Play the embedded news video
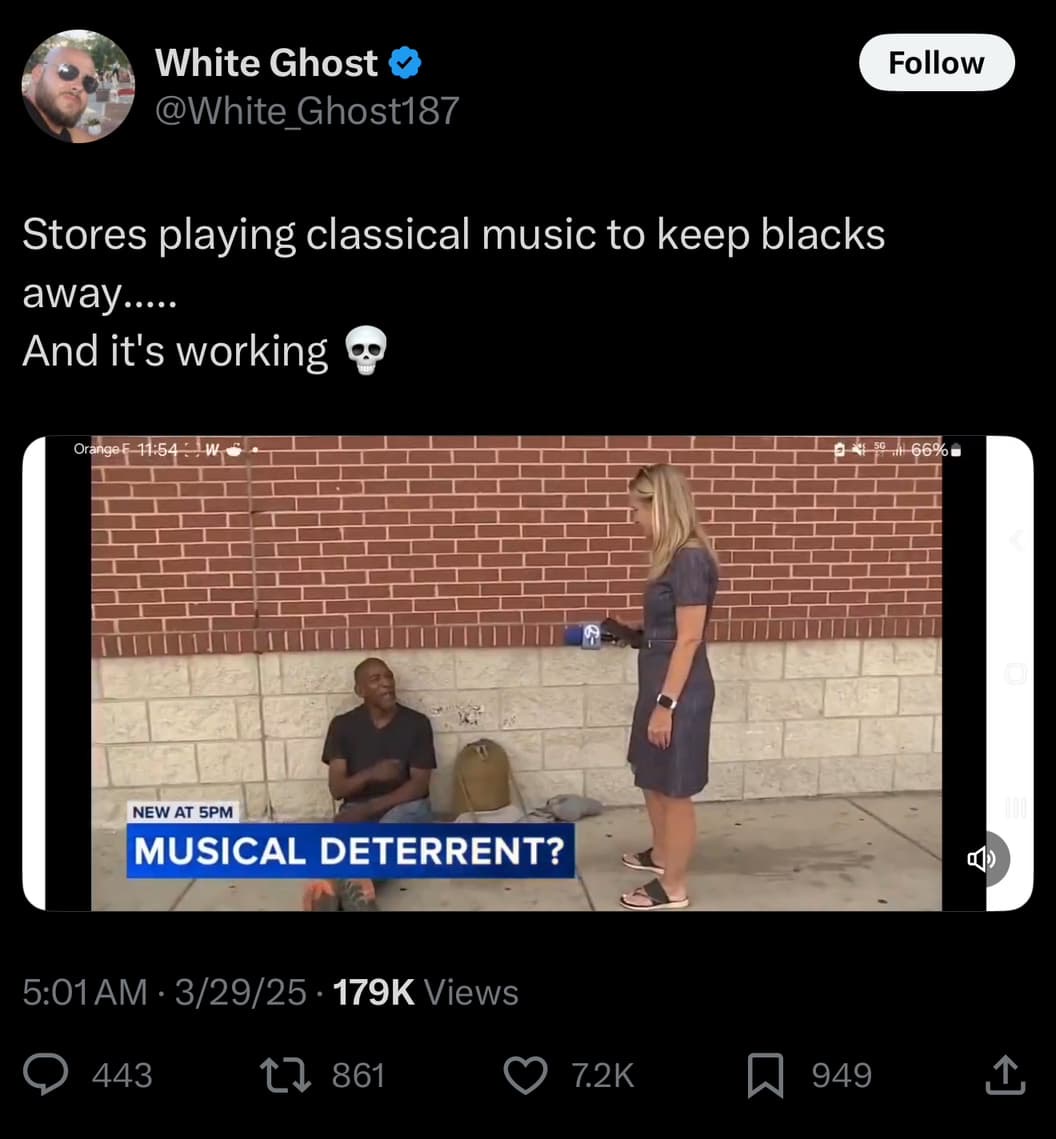The height and width of the screenshot is (1139, 1056). click(527, 673)
